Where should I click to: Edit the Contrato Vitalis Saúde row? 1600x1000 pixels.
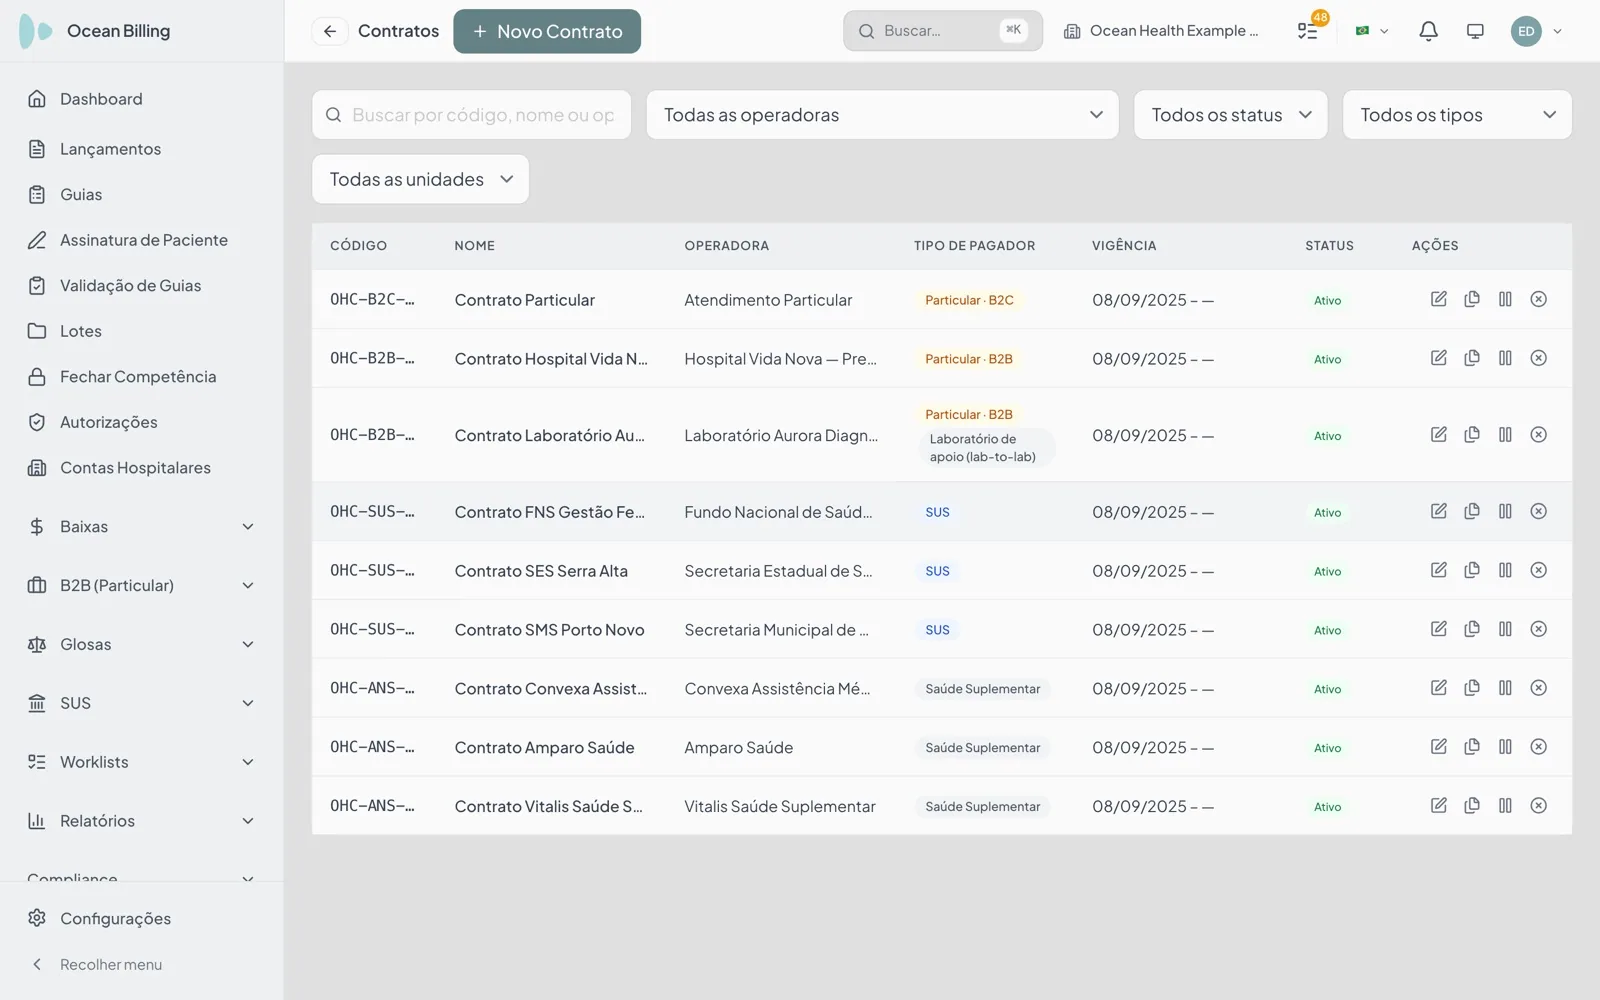coord(1438,806)
